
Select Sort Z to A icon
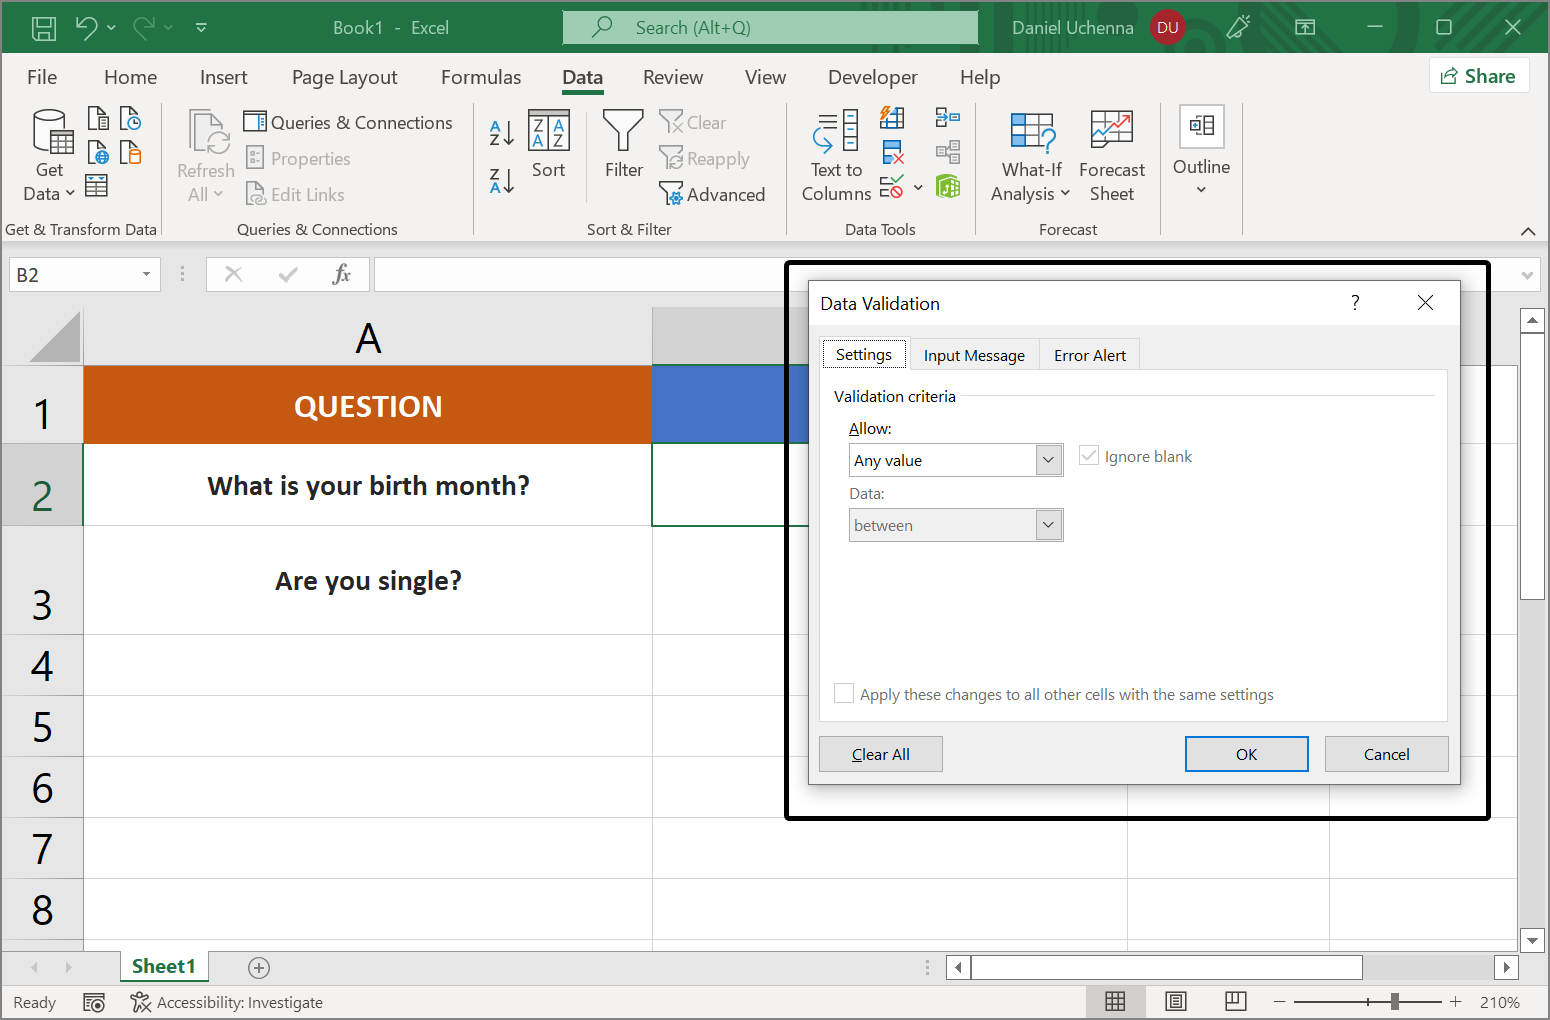[x=500, y=181]
